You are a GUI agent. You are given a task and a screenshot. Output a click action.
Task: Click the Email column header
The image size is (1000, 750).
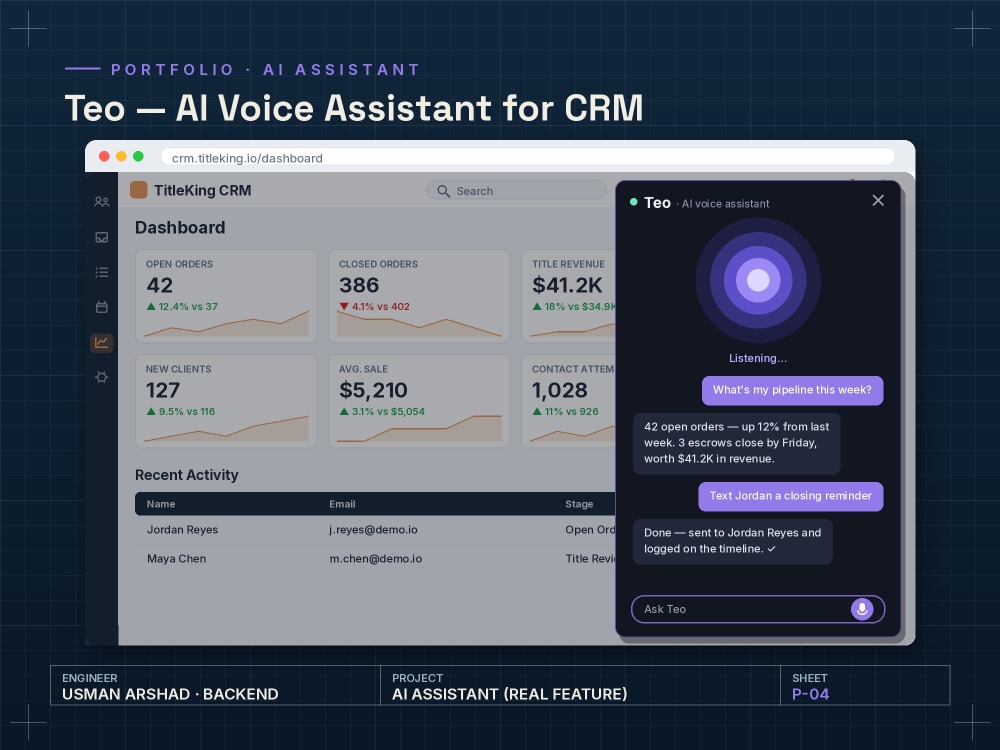(342, 504)
